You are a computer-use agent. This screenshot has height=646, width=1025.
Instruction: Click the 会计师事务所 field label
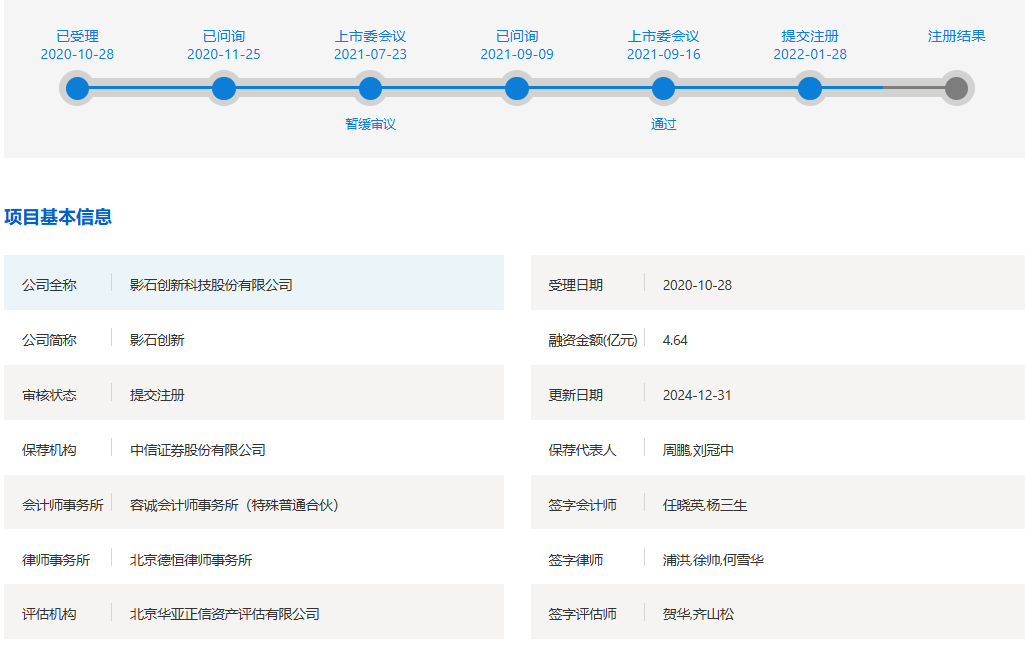pyautogui.click(x=63, y=505)
